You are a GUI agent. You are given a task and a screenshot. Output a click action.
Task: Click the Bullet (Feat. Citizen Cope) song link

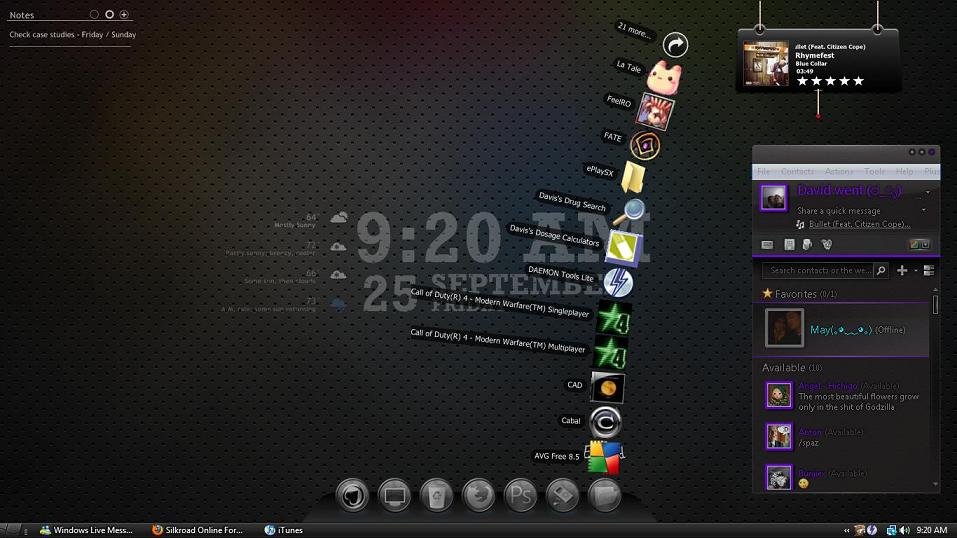tap(859, 224)
